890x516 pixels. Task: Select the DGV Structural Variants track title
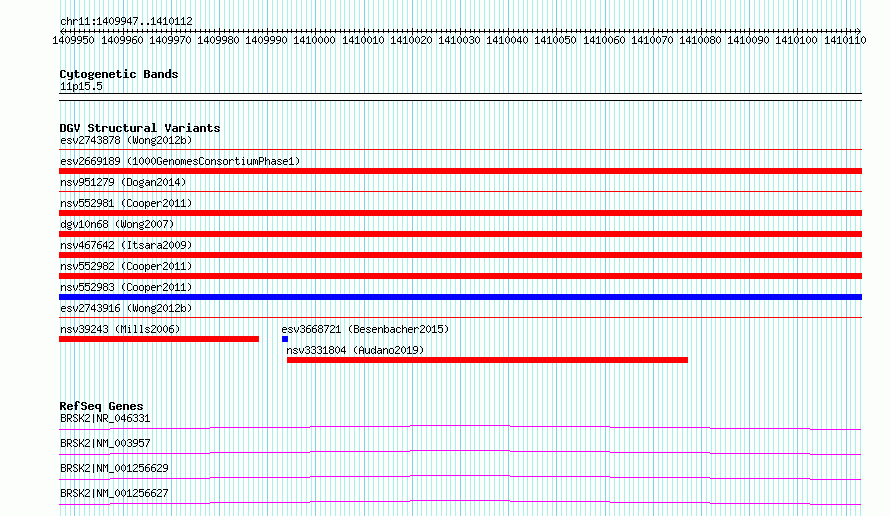[x=140, y=128]
